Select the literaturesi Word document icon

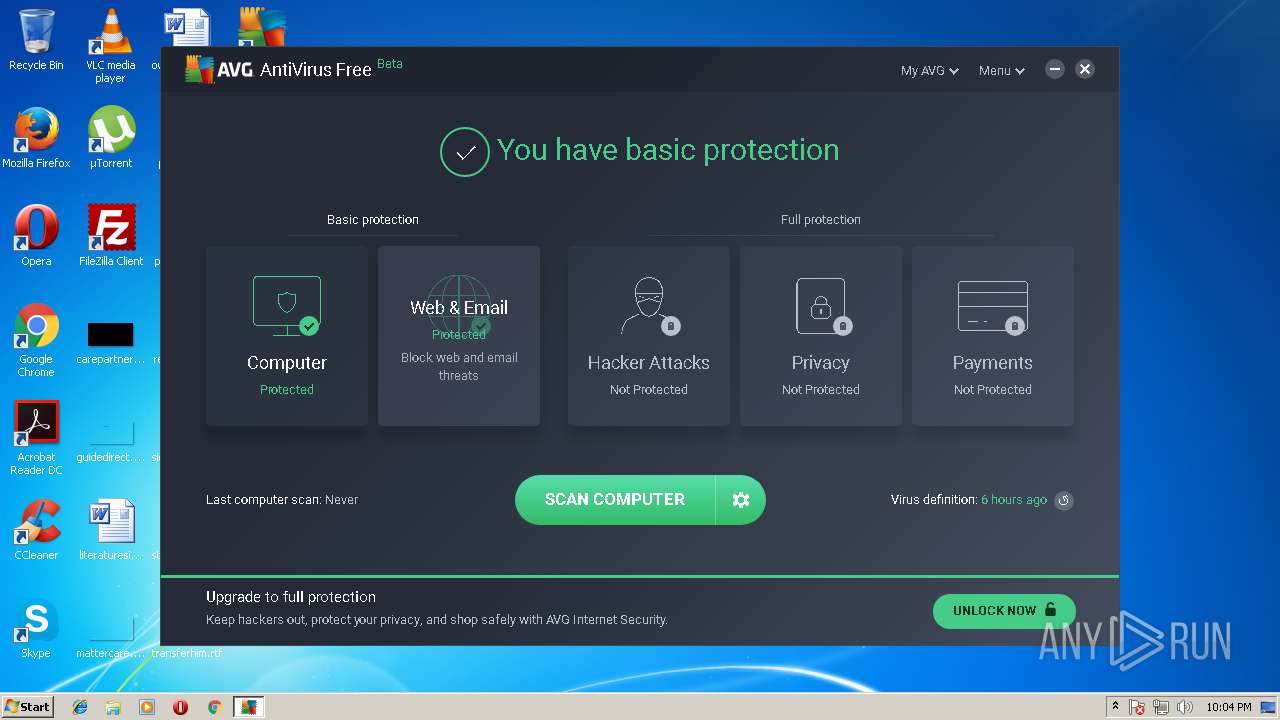point(110,530)
